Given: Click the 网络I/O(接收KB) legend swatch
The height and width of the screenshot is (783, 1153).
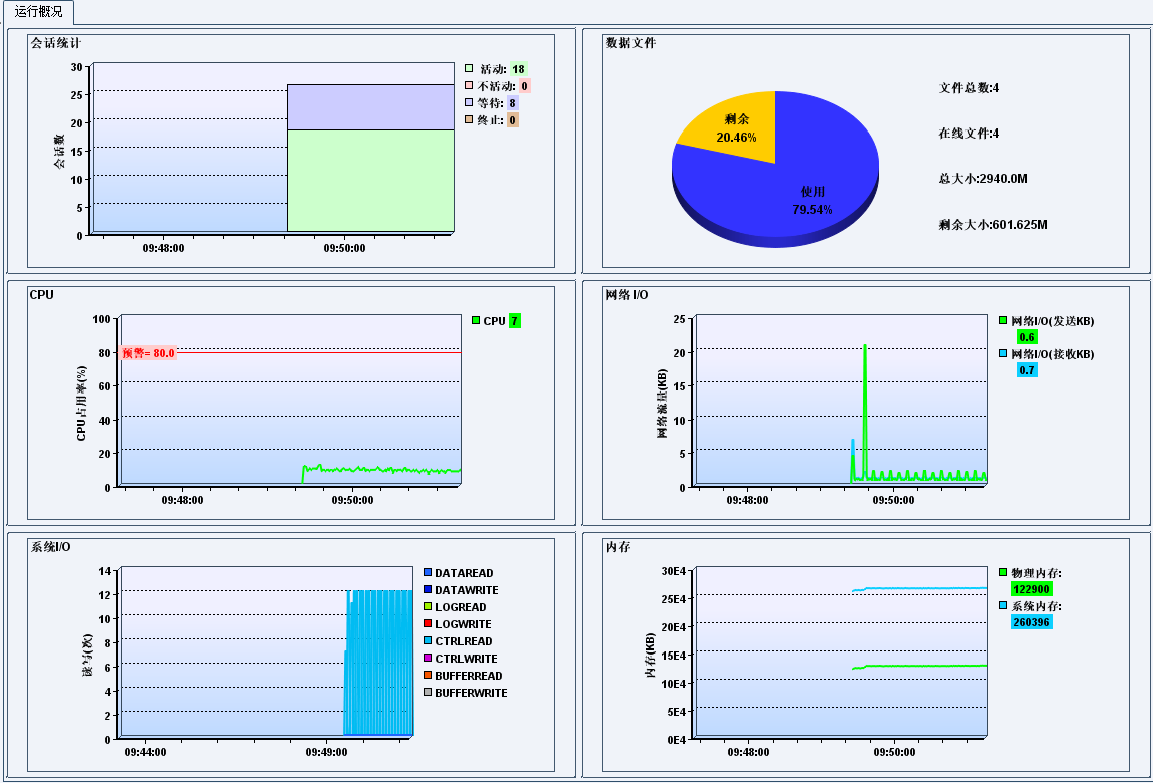Looking at the screenshot, I should (1003, 354).
